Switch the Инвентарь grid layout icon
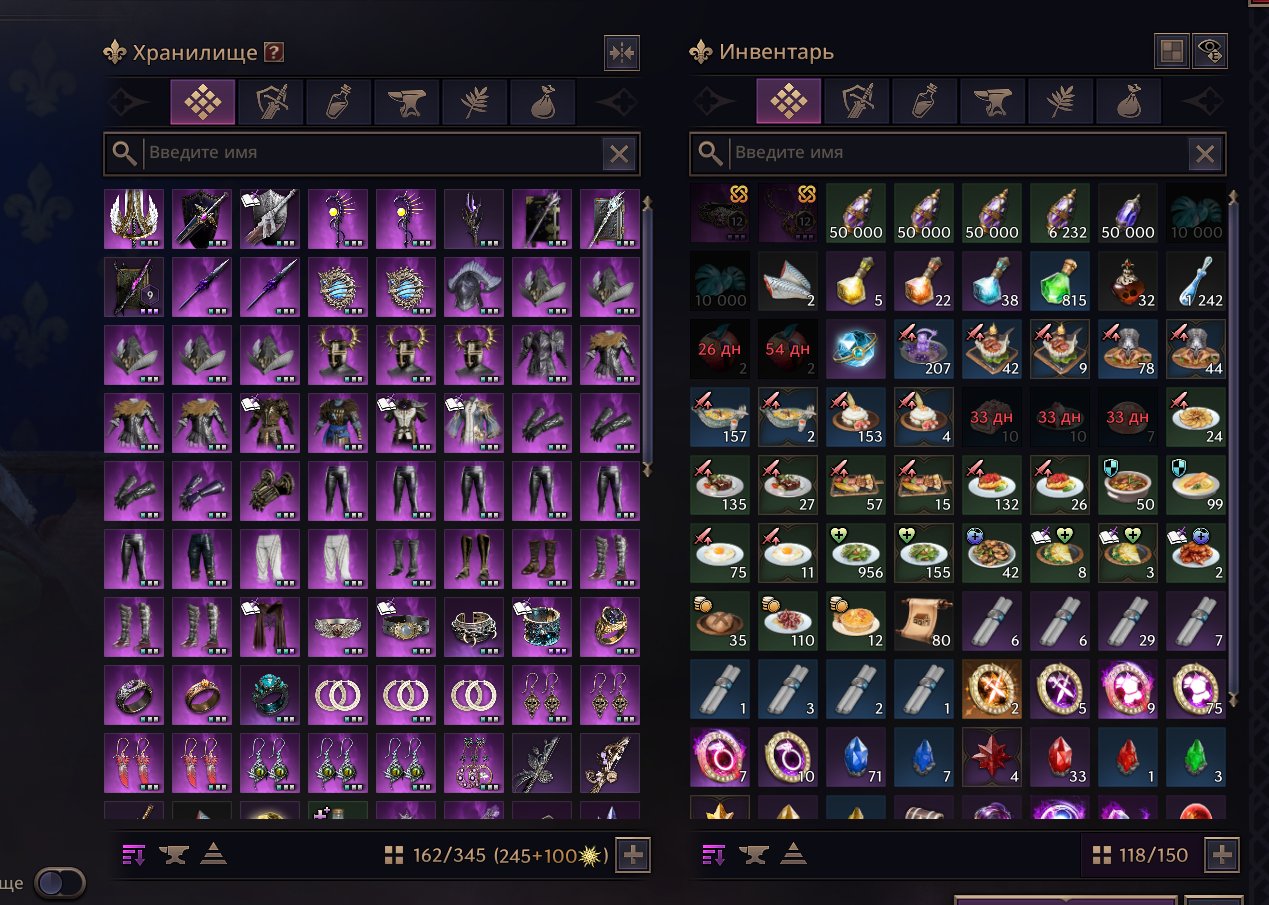This screenshot has height=905, width=1269. pyautogui.click(x=1171, y=51)
